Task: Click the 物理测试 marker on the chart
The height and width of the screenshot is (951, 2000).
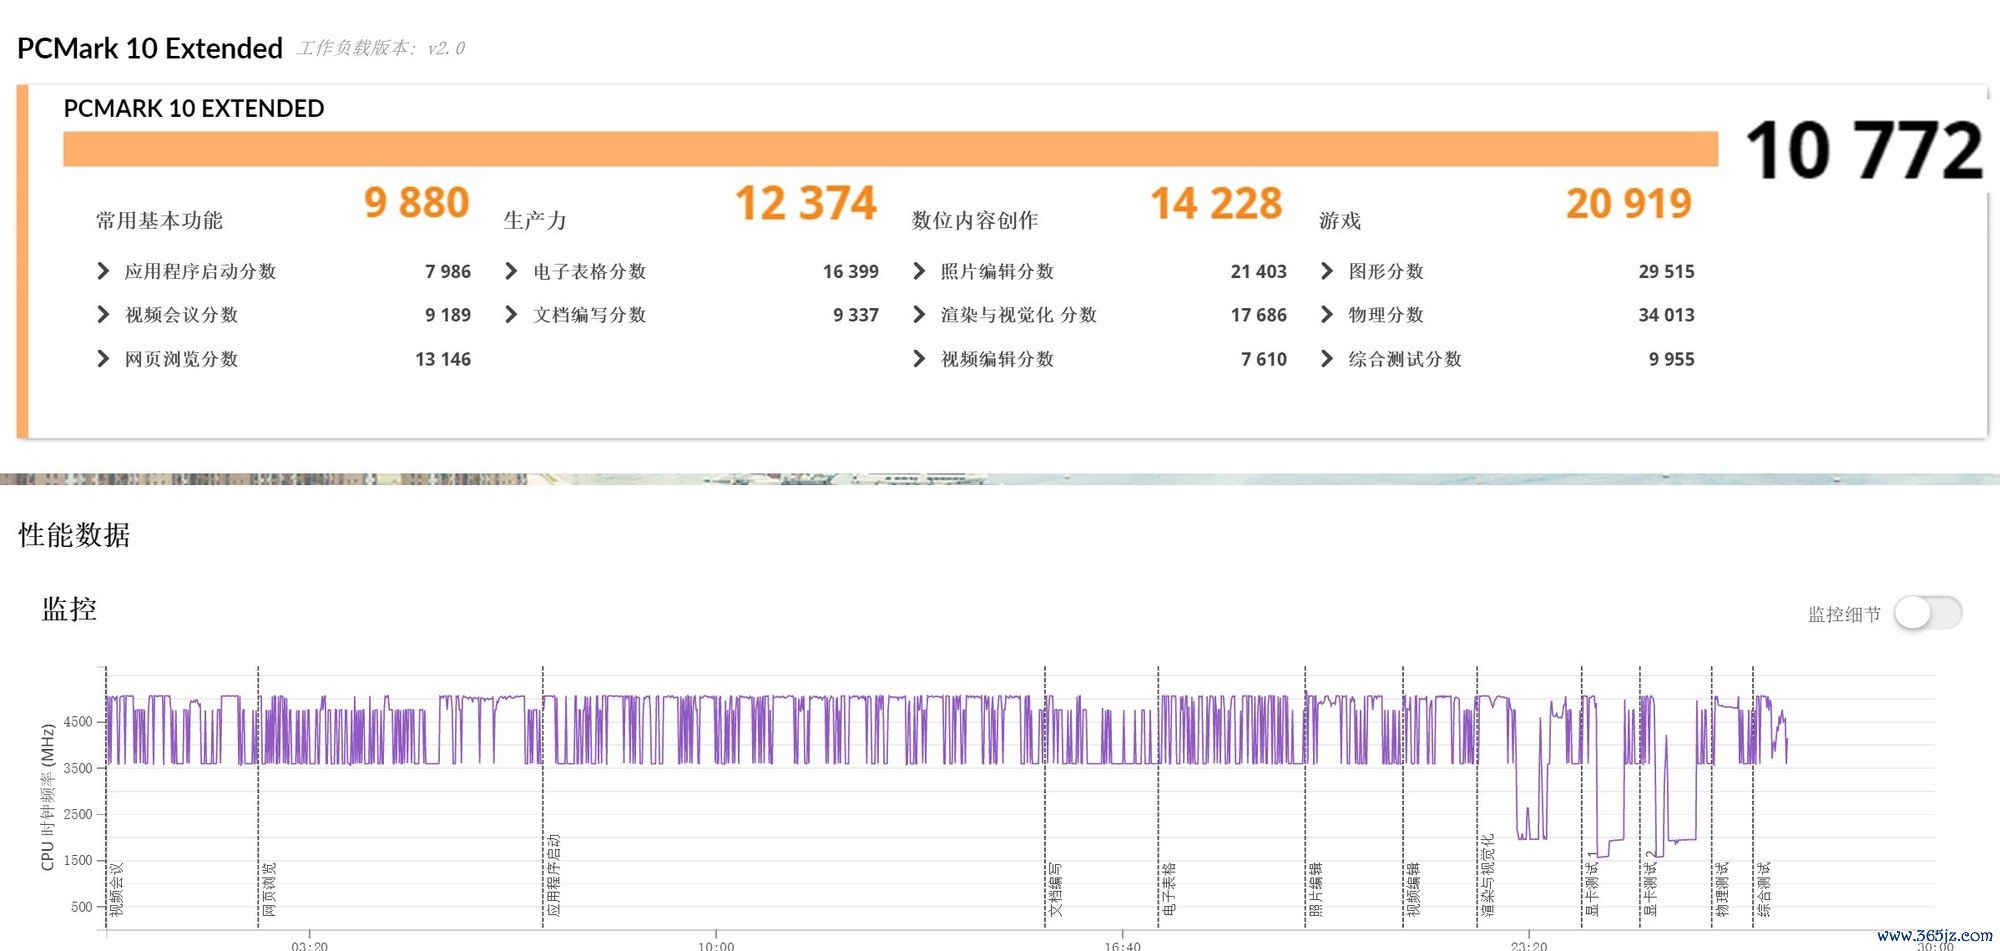Action: pos(1722,890)
